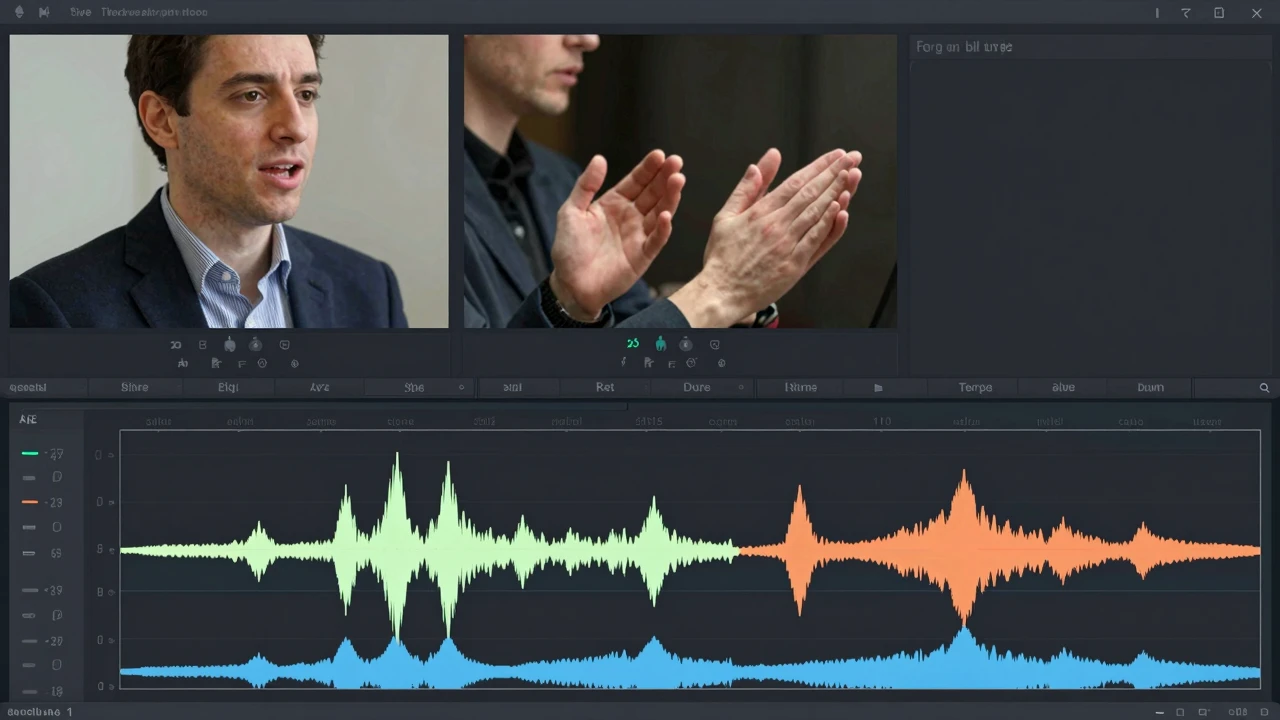1280x720 pixels.
Task: Click the 'Forg an bil urse' panel header
Action: (964, 47)
